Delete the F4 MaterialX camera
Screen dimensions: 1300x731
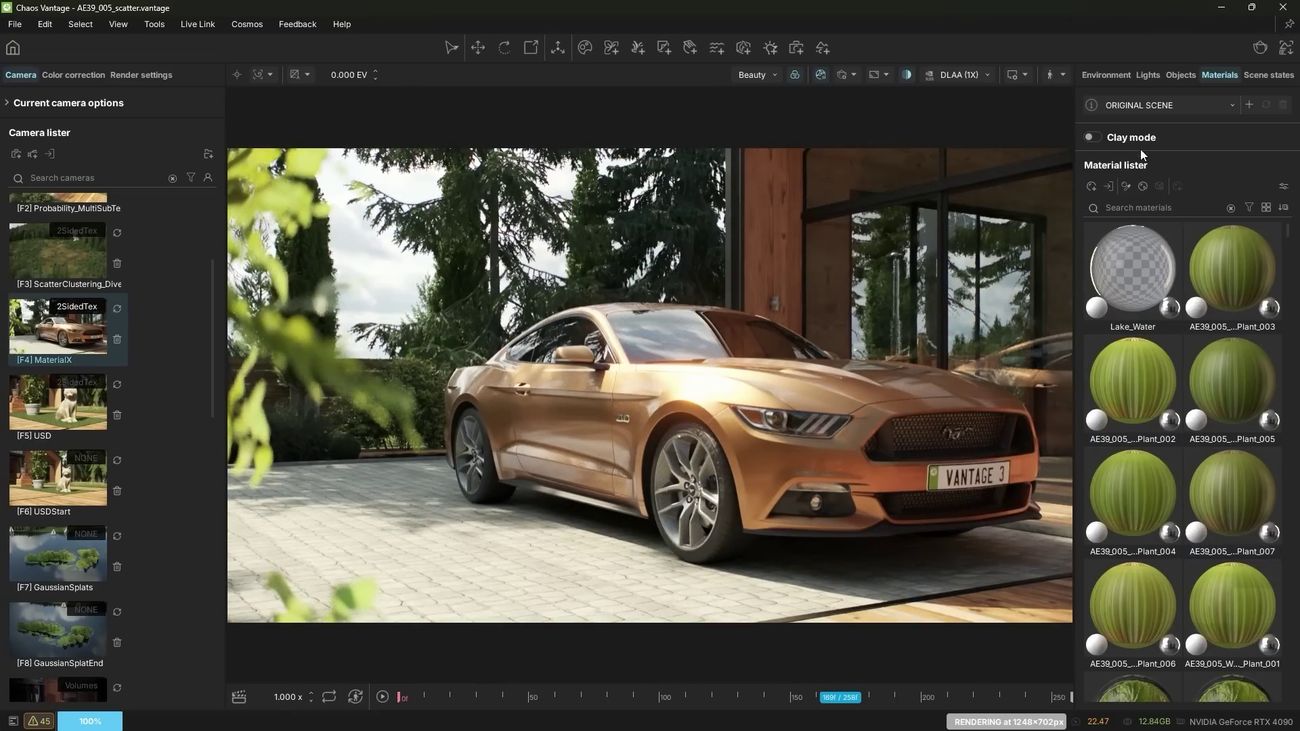pos(117,339)
